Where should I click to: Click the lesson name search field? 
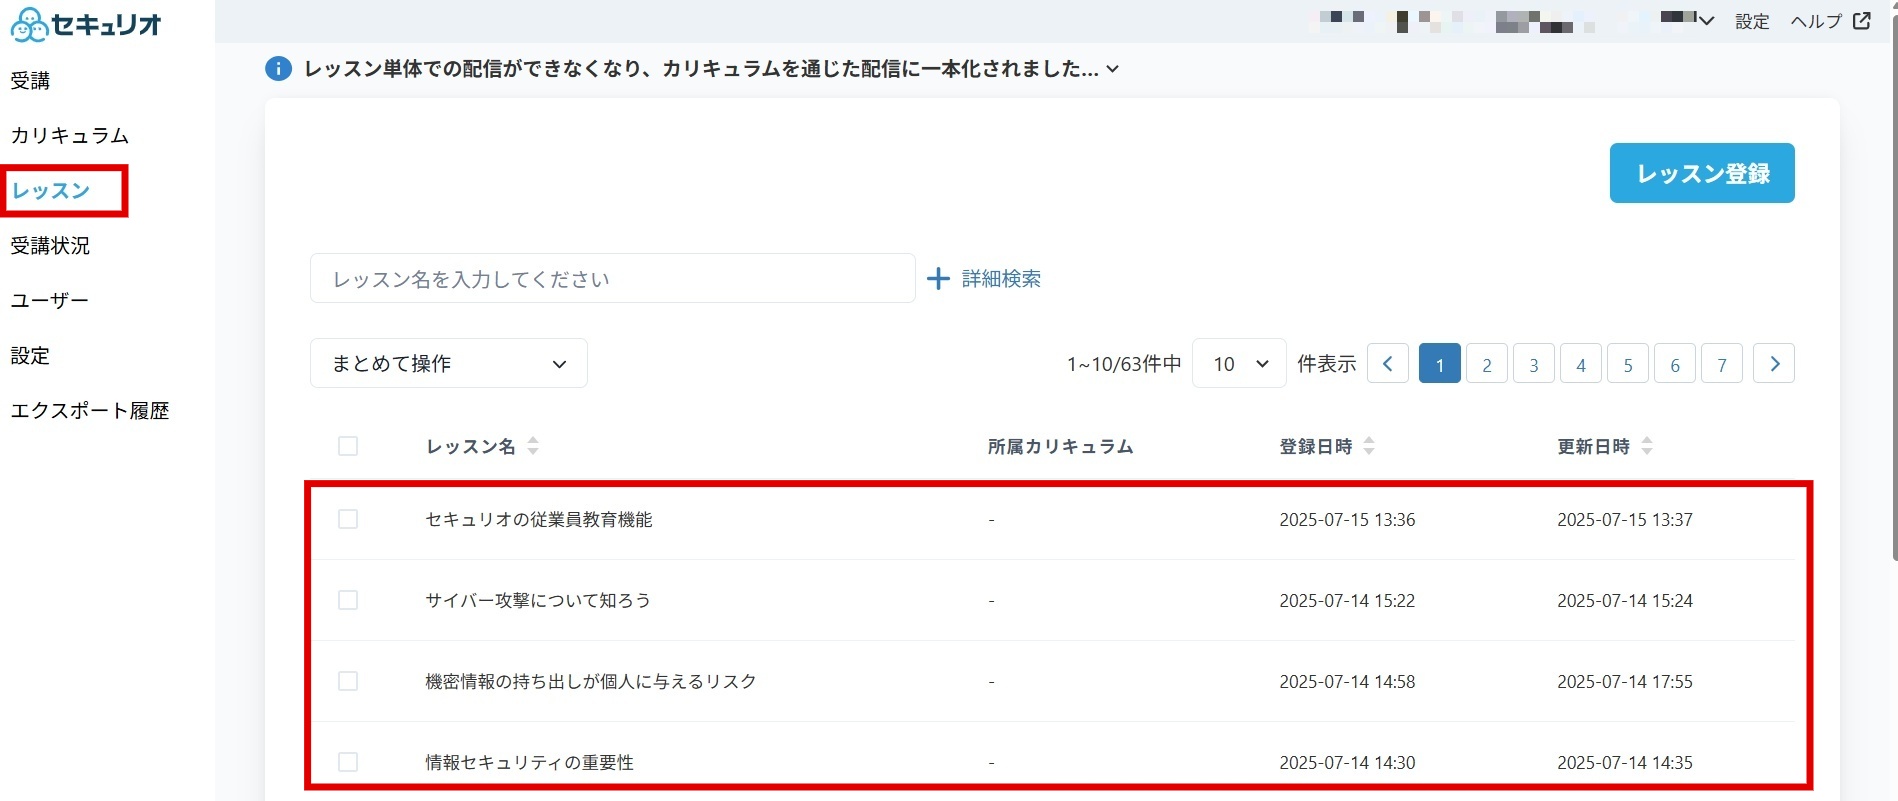pos(613,278)
